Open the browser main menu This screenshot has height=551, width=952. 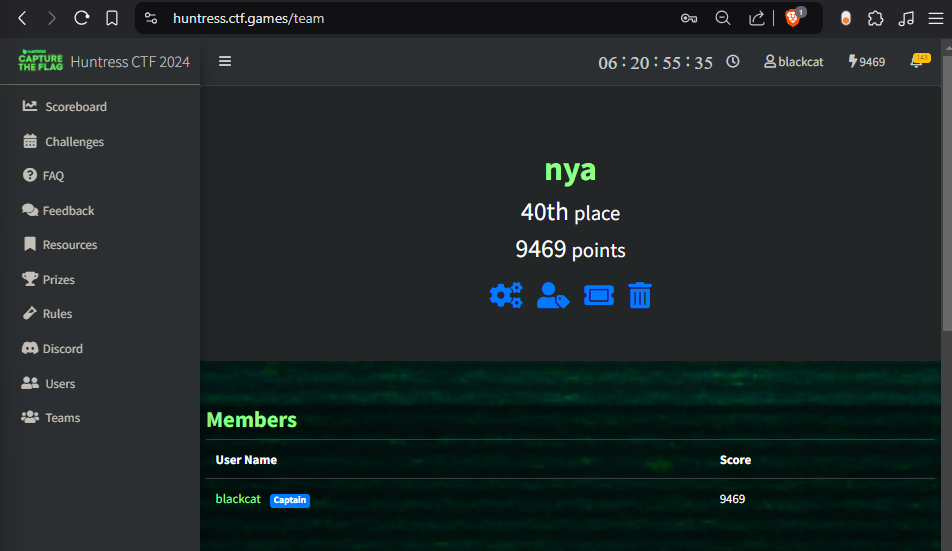pyautogui.click(x=936, y=18)
